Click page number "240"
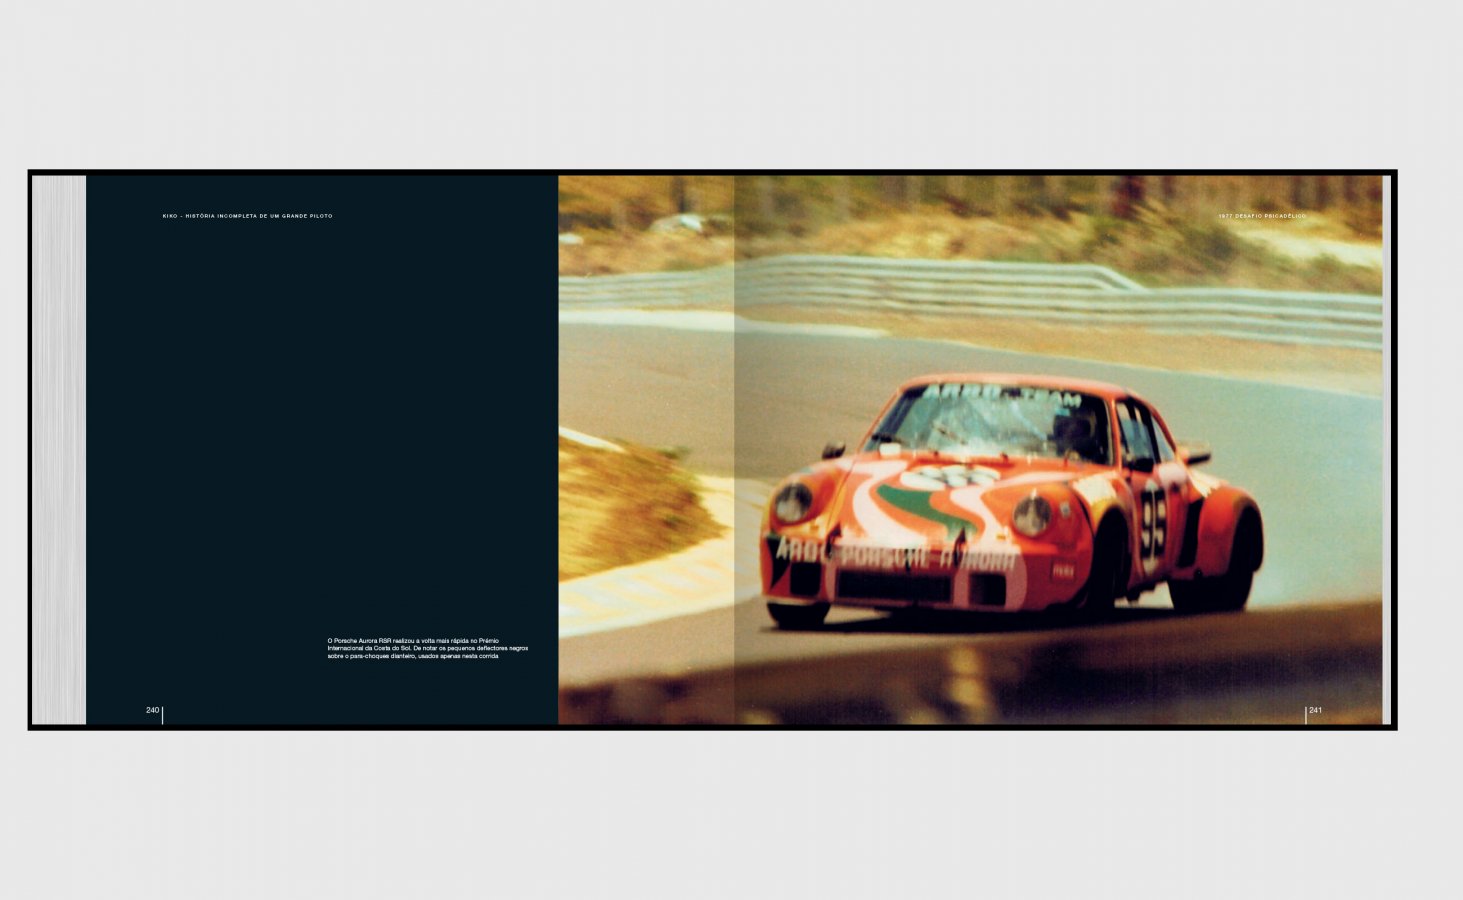Image resolution: width=1463 pixels, height=900 pixels. [152, 710]
